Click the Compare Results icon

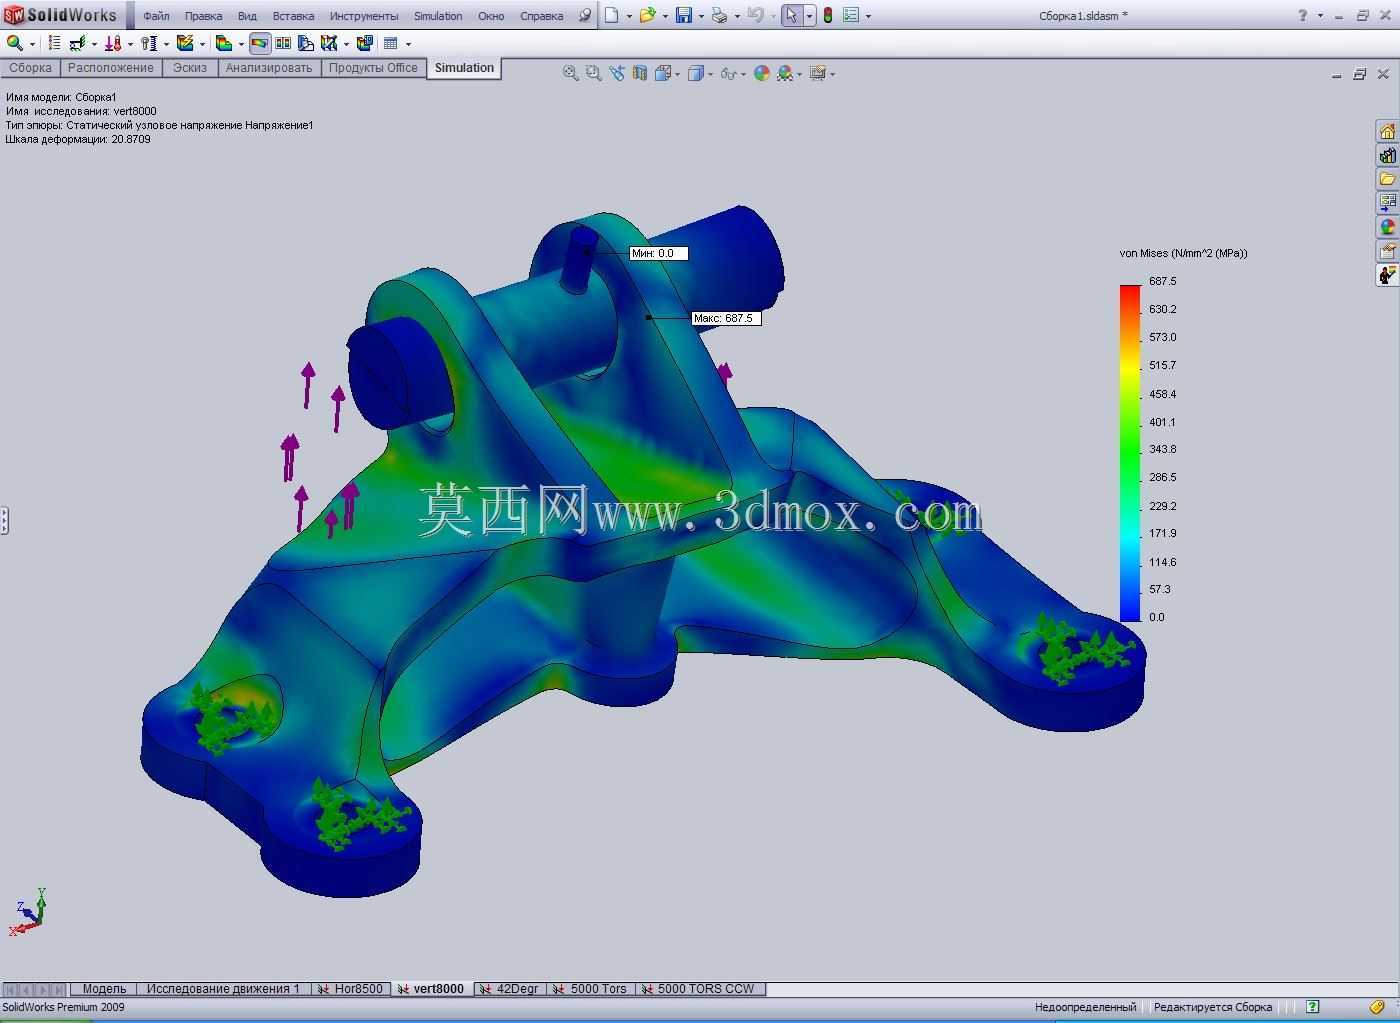283,43
